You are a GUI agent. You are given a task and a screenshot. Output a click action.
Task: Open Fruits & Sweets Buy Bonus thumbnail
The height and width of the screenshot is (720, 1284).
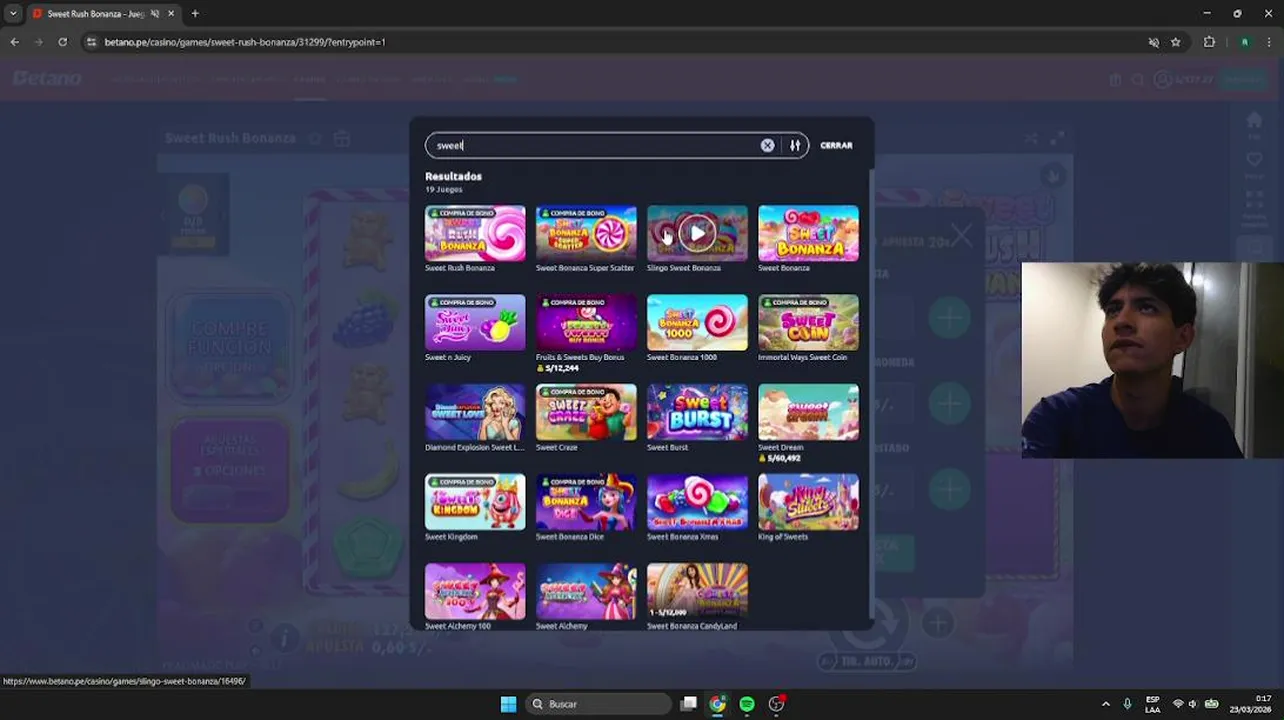[x=586, y=322]
